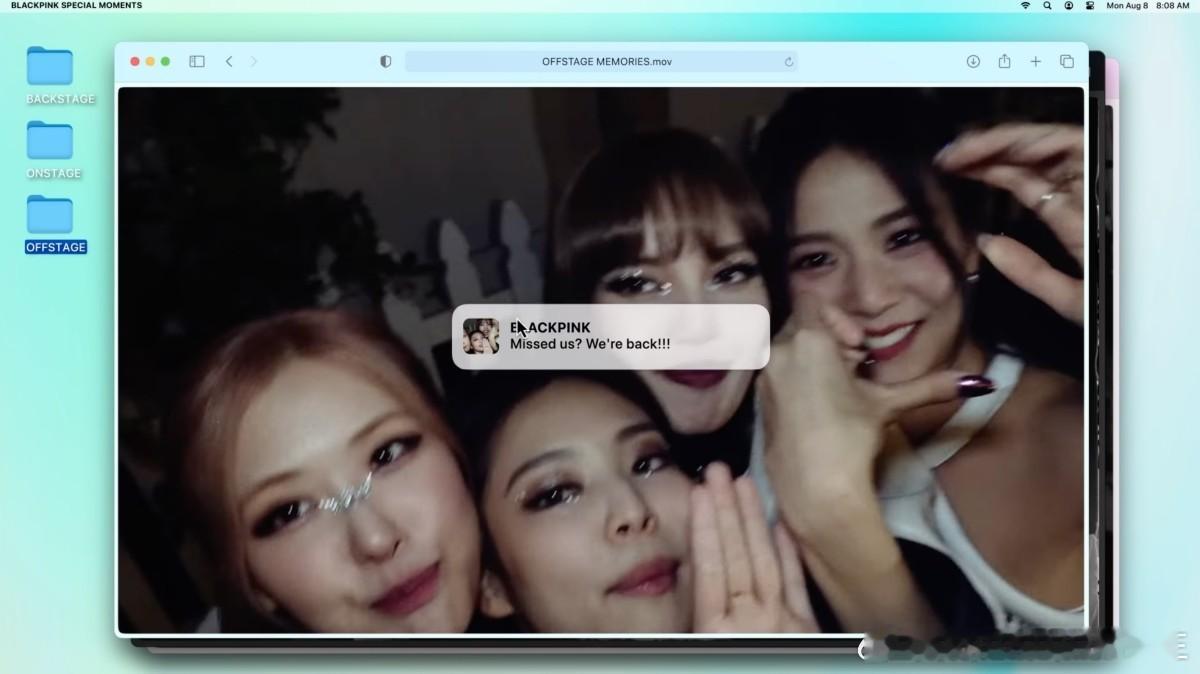Open the ONSTAGE folder
Viewport: 1200px width, 674px height.
coord(50,140)
